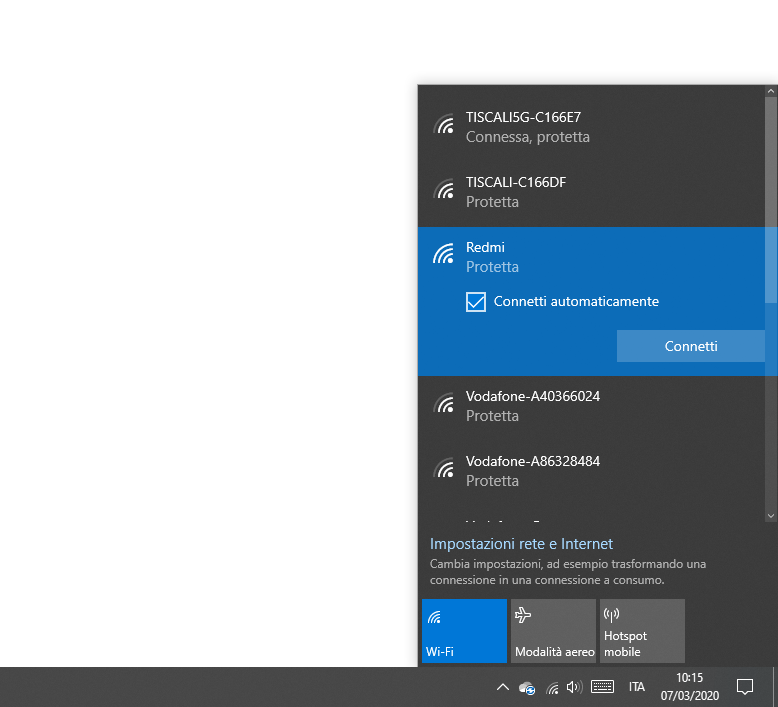
Task: Turn on Hotspot mobile tile
Action: [x=642, y=631]
